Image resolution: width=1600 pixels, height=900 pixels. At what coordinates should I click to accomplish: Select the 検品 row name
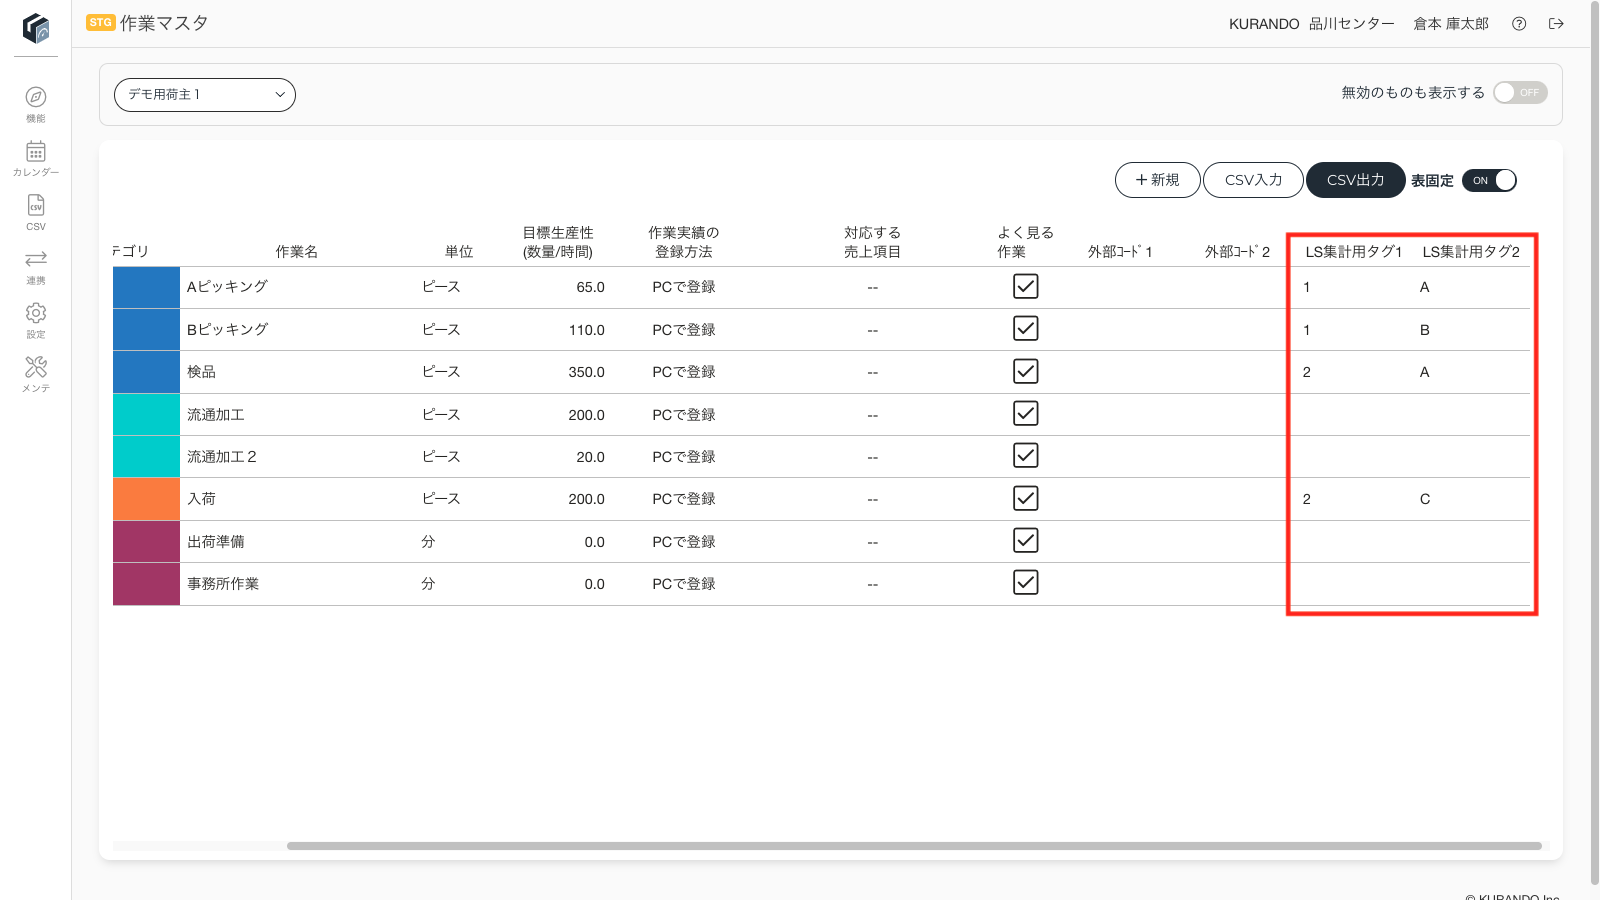point(201,372)
